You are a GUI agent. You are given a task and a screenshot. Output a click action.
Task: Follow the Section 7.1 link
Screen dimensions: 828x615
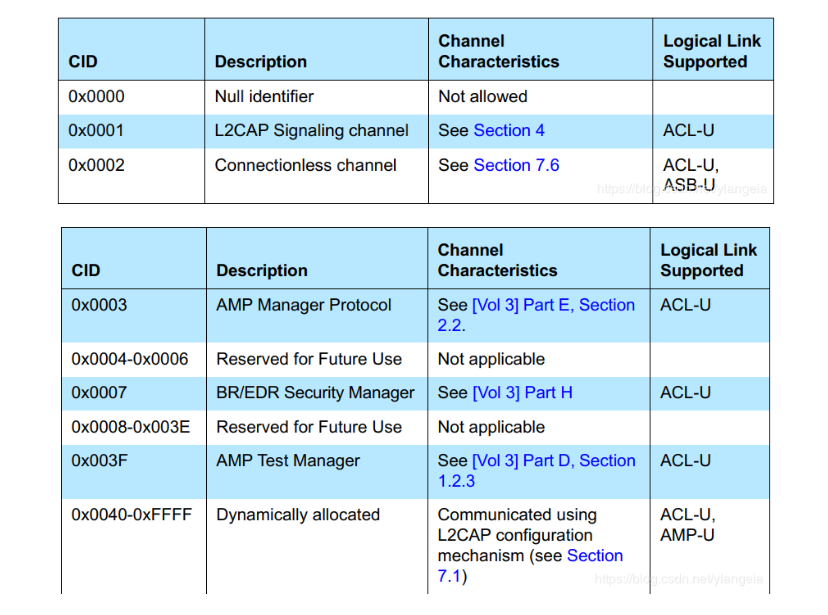point(531,566)
